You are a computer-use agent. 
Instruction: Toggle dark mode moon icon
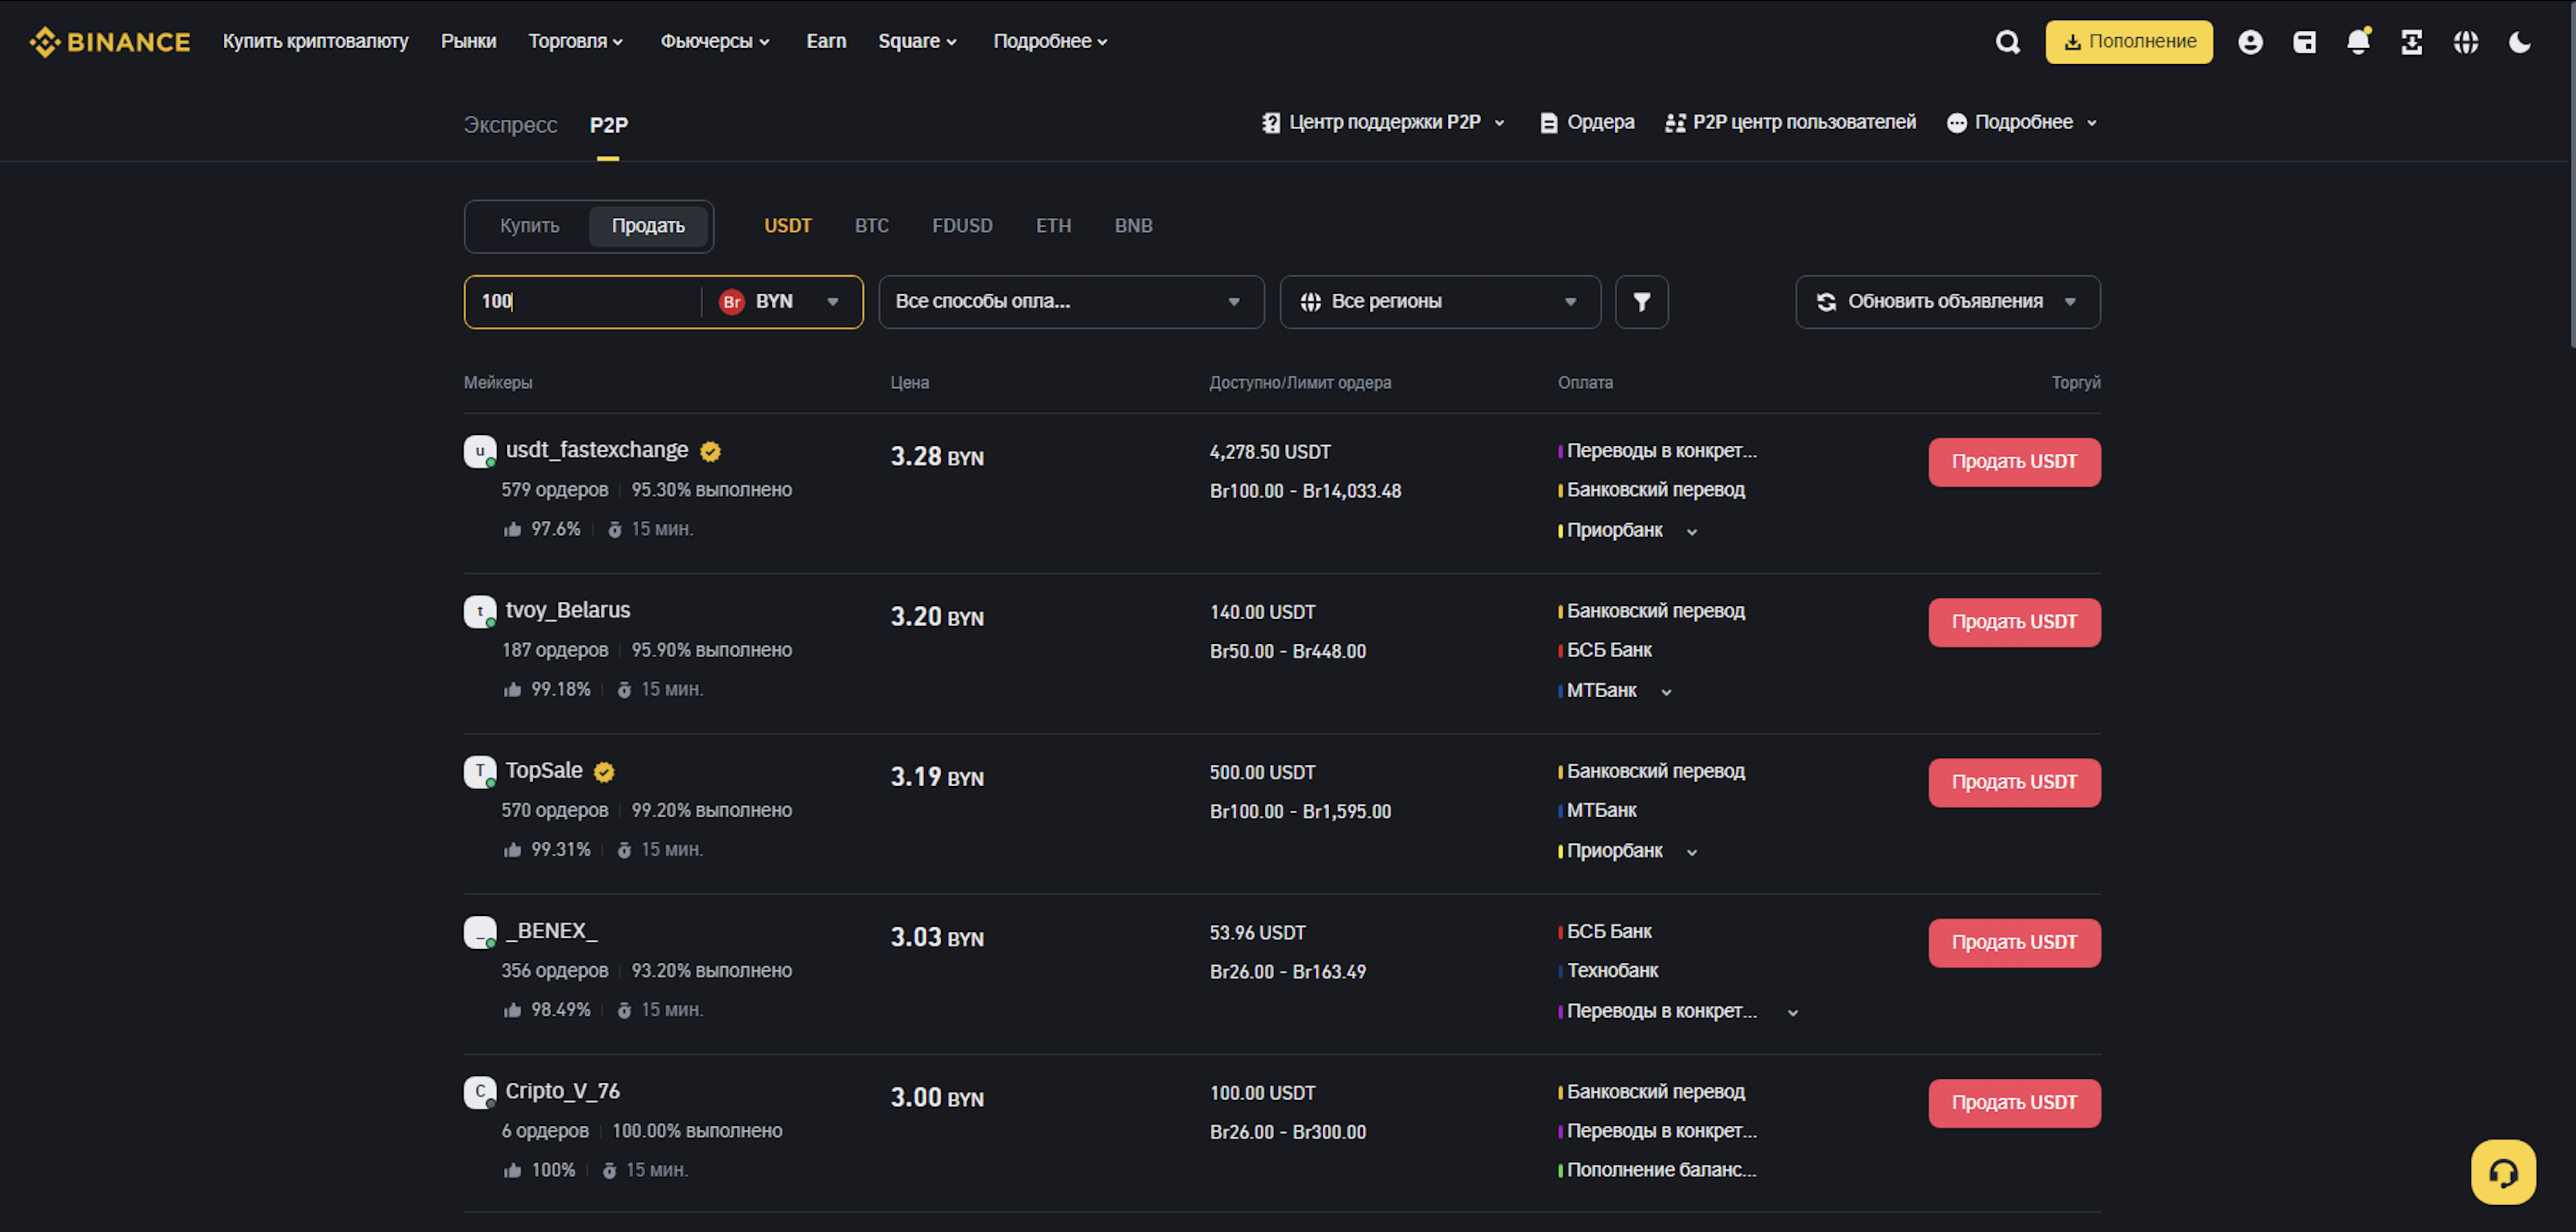(2520, 42)
